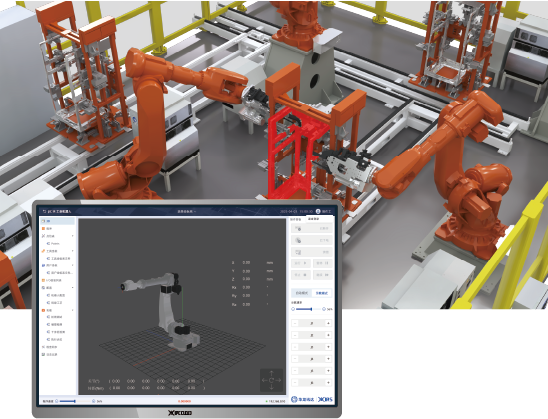Click the orange grid icon beside I/O
This screenshot has height=419, width=548.
coord(43,280)
